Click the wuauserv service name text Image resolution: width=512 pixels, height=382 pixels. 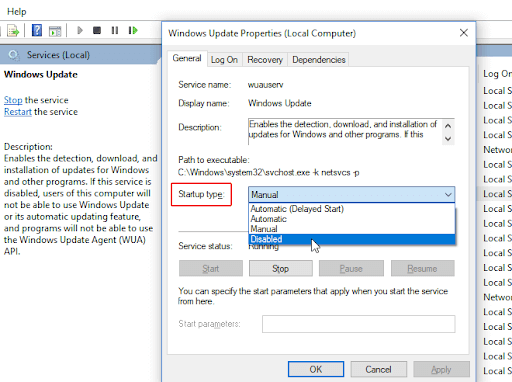pos(266,85)
